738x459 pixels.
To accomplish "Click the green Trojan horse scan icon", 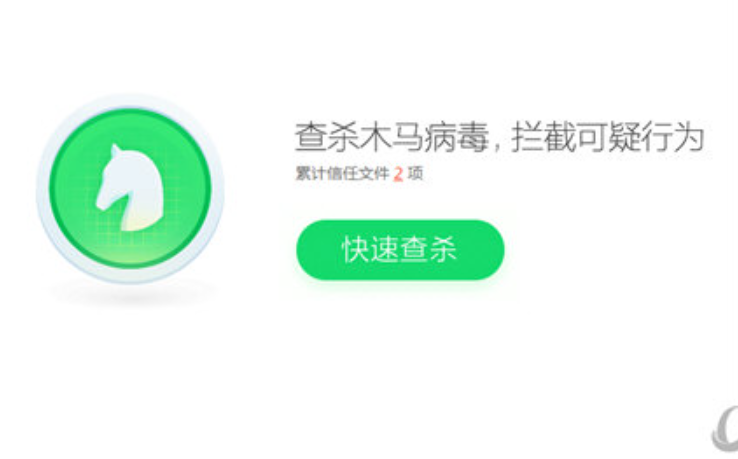I will click(x=130, y=188).
